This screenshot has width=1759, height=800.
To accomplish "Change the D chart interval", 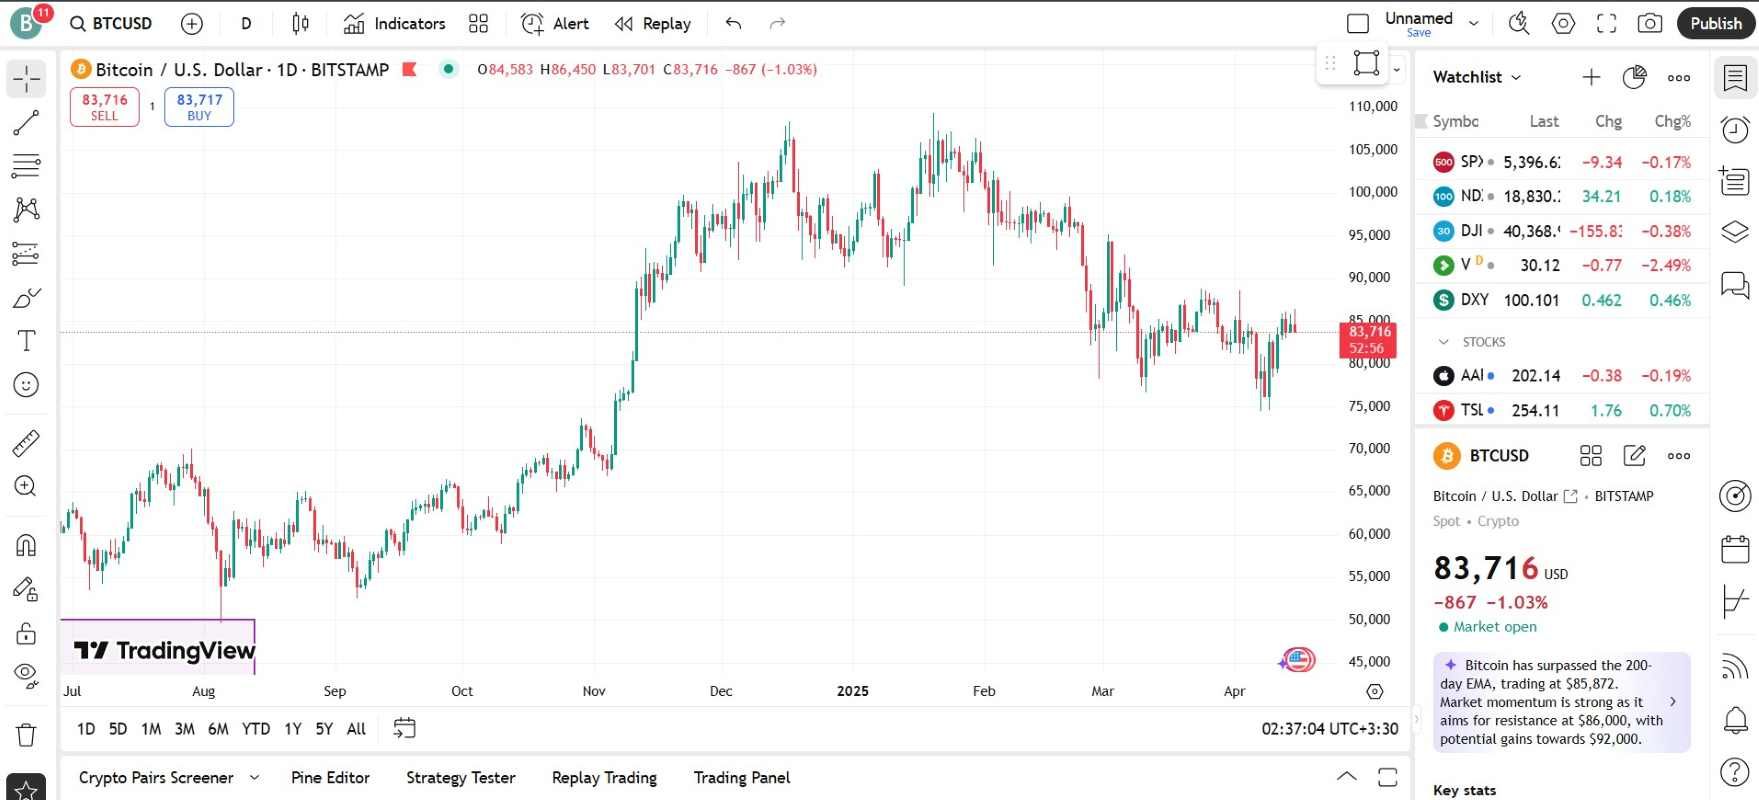I will pos(246,23).
